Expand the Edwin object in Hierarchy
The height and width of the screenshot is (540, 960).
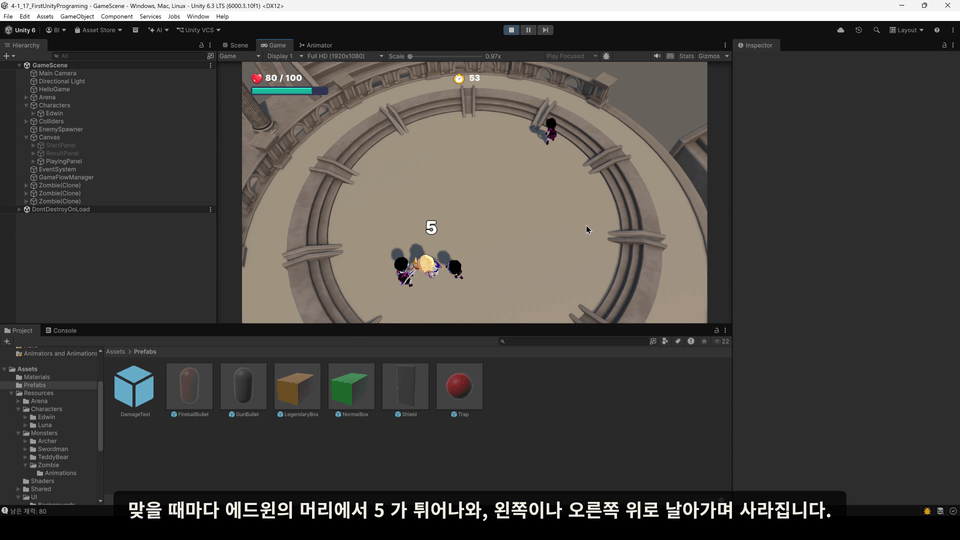click(x=33, y=113)
